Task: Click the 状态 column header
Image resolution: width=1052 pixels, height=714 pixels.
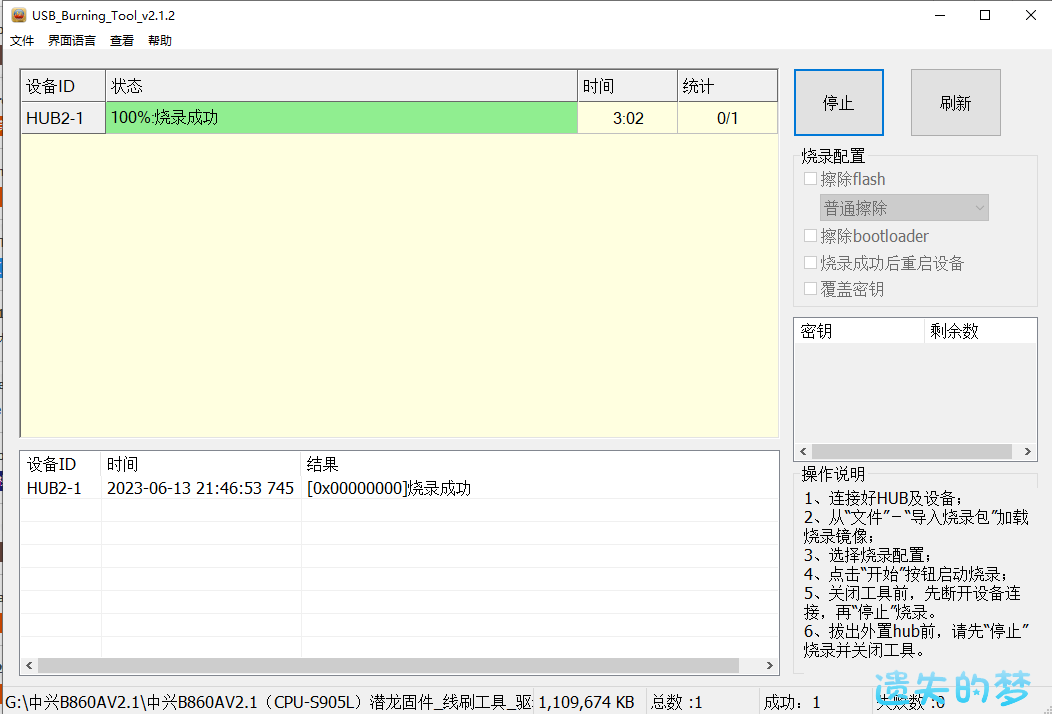Action: tap(341, 87)
